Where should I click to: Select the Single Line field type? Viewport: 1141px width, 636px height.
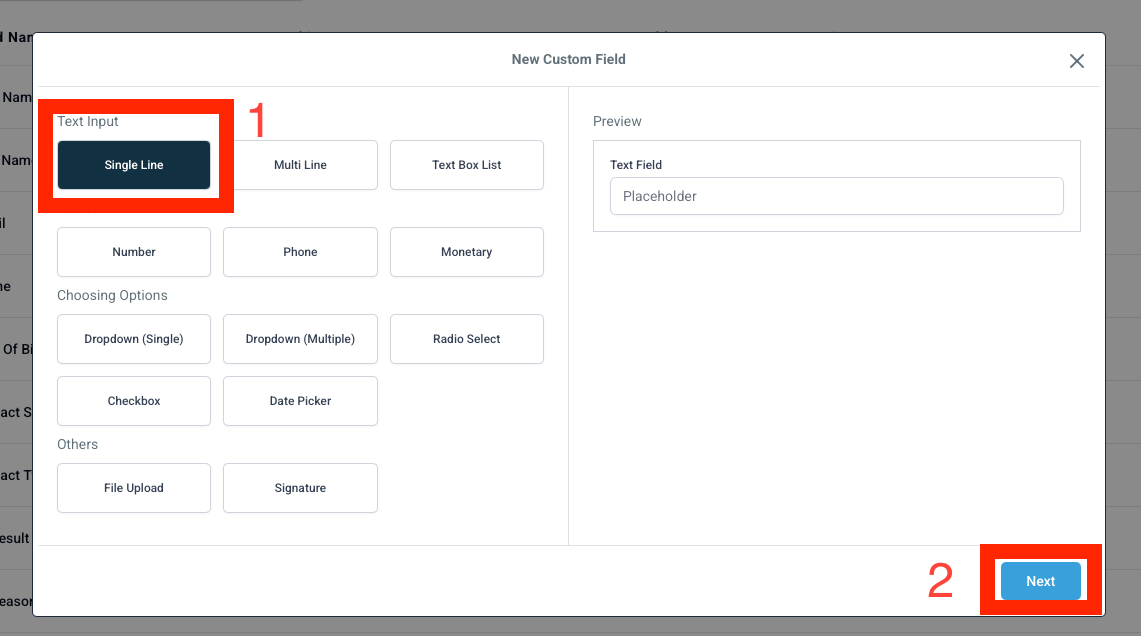134,165
